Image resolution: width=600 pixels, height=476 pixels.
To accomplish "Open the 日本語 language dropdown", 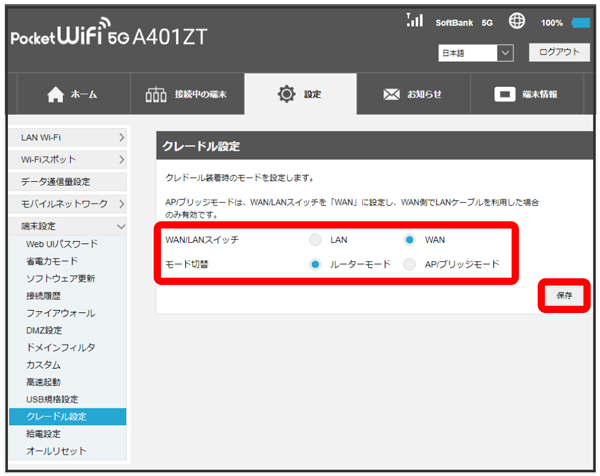I will pos(476,51).
